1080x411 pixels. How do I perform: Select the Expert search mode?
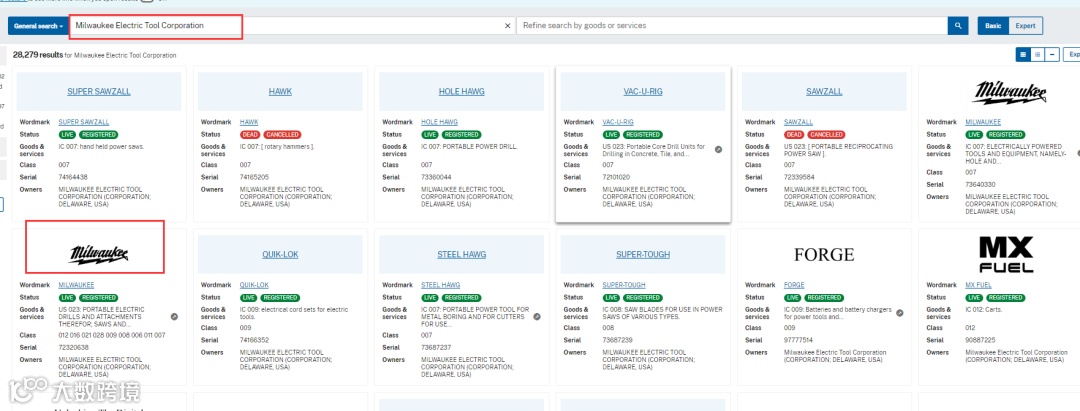(1026, 25)
